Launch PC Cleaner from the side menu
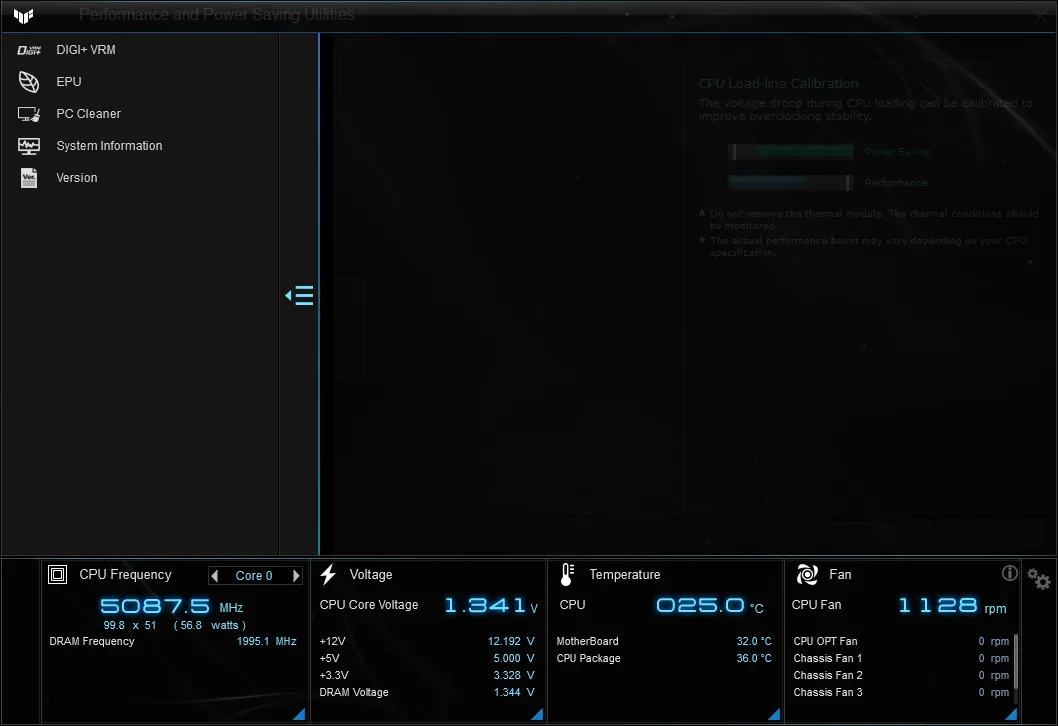 coord(88,114)
